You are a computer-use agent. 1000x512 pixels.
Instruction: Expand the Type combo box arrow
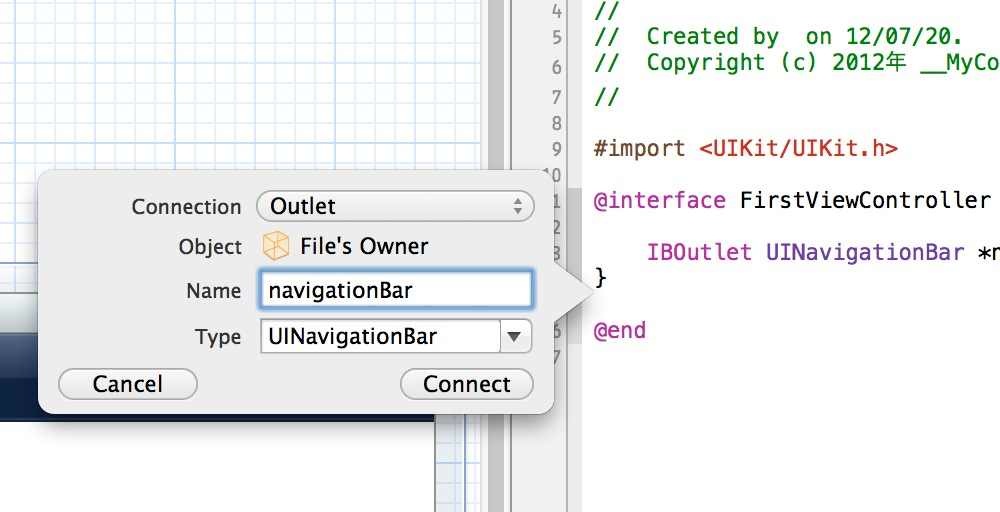(x=515, y=337)
